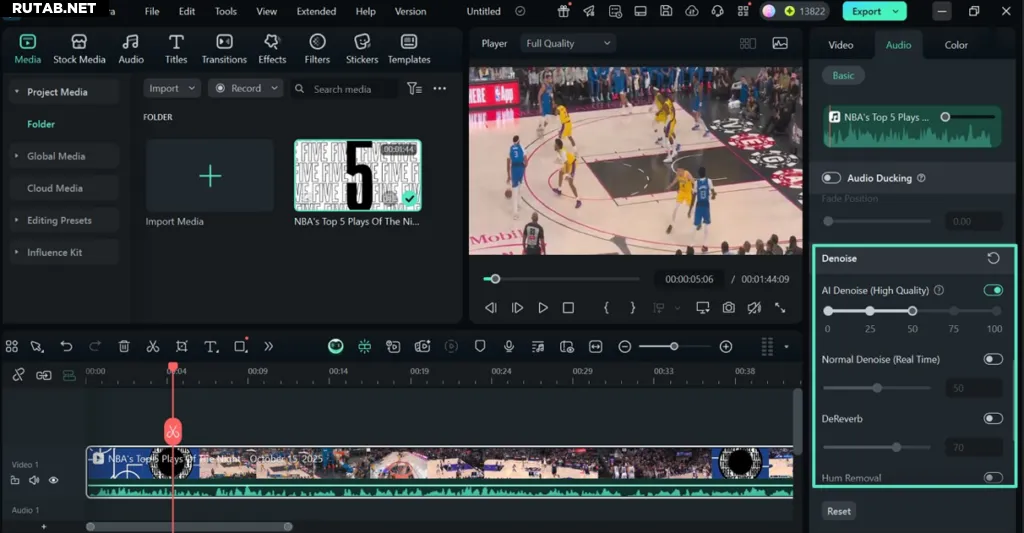Enable the DeReverb switch
1024x533 pixels.
click(992, 419)
